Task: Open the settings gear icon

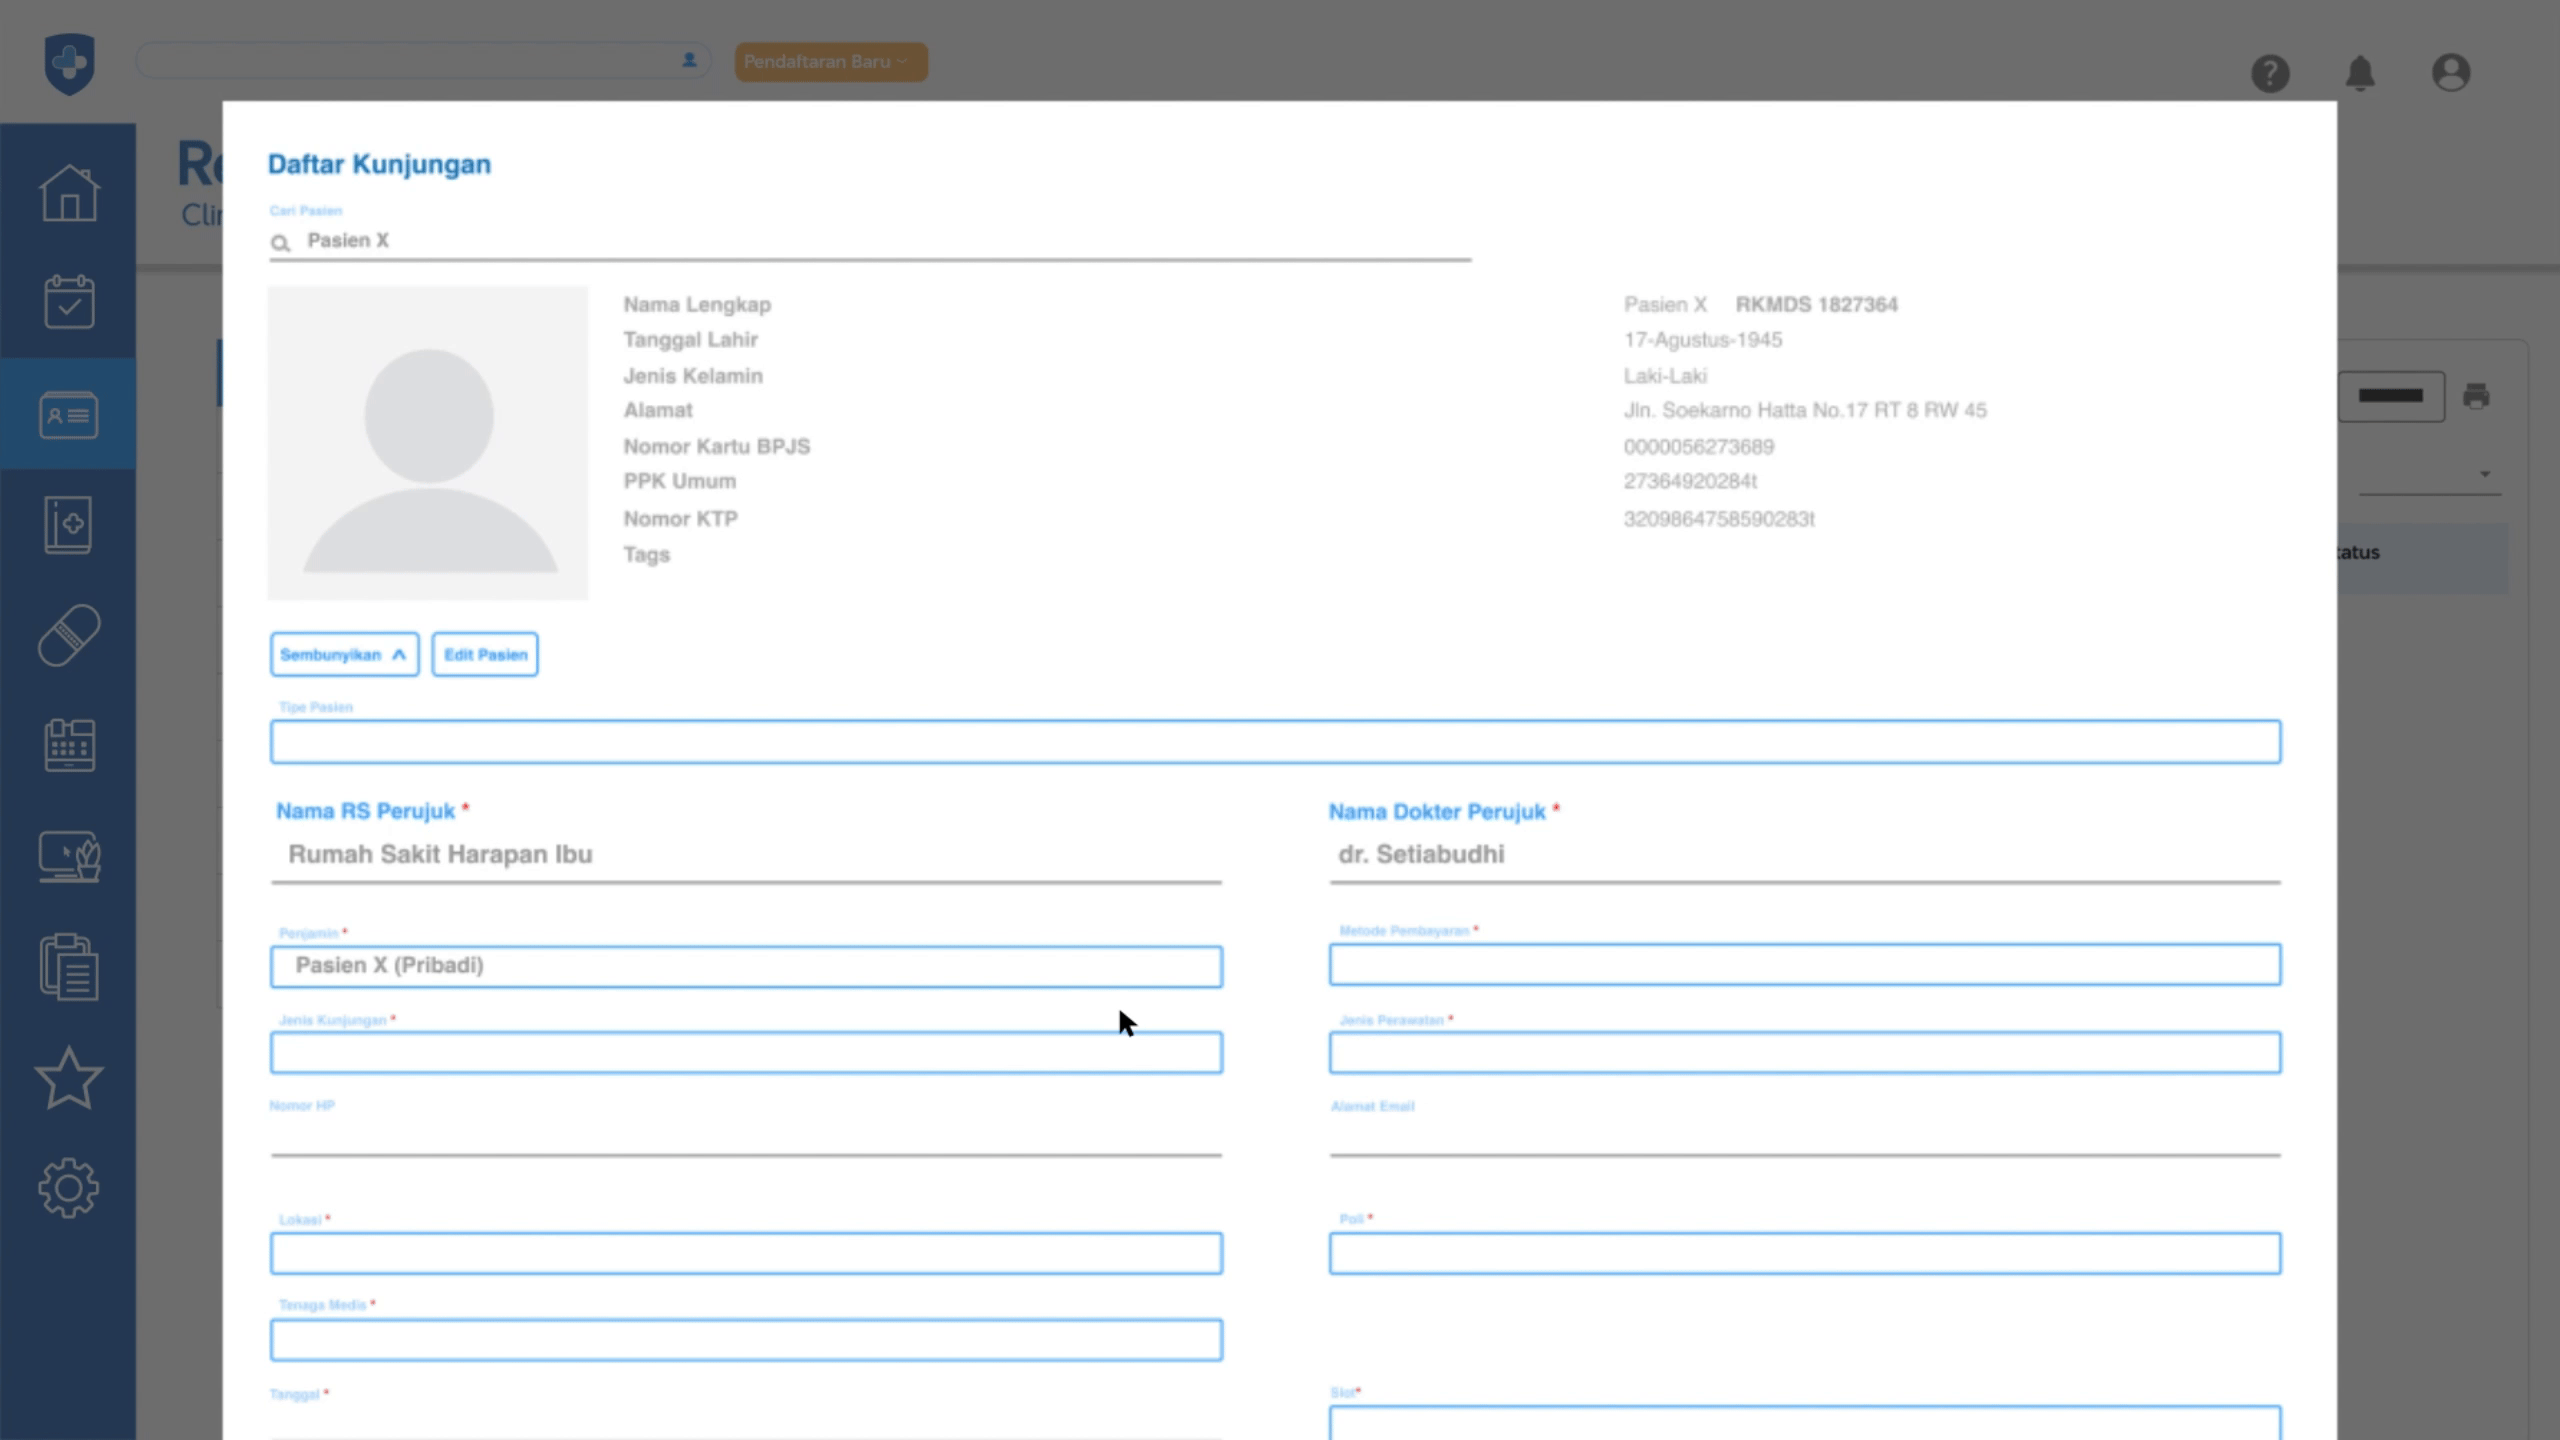Action: tap(69, 1188)
